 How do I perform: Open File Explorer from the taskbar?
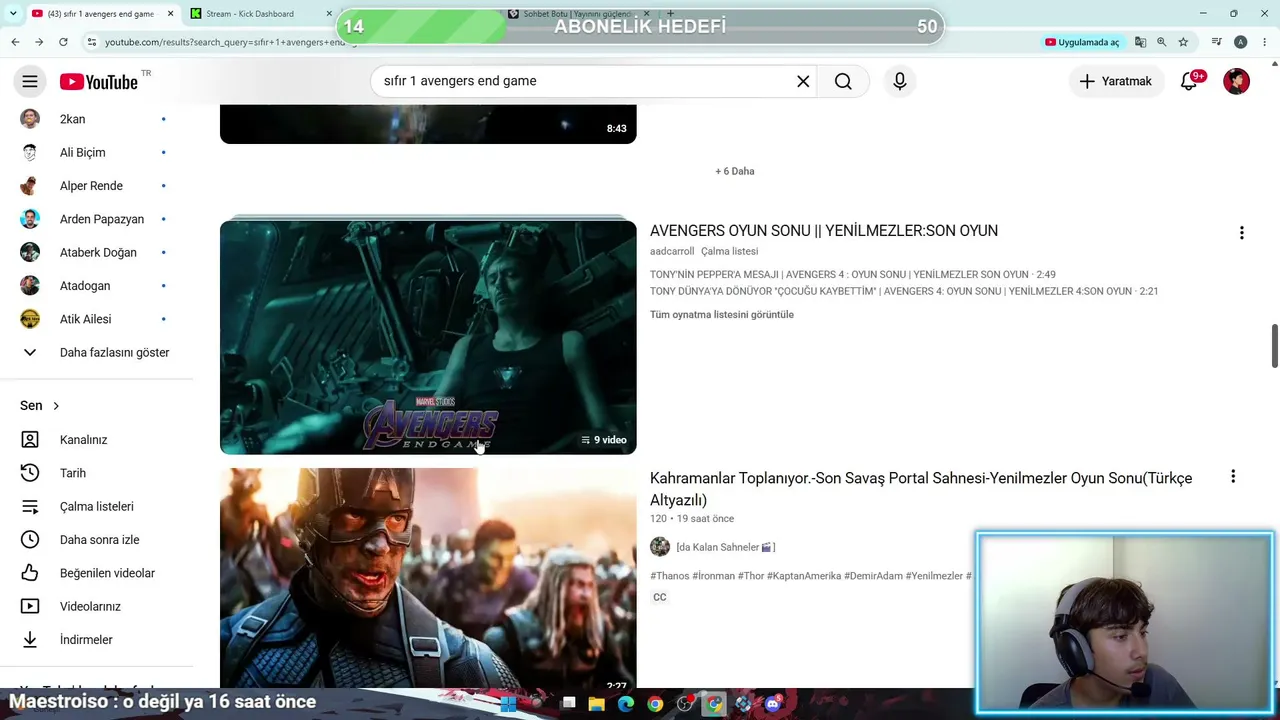click(x=597, y=704)
